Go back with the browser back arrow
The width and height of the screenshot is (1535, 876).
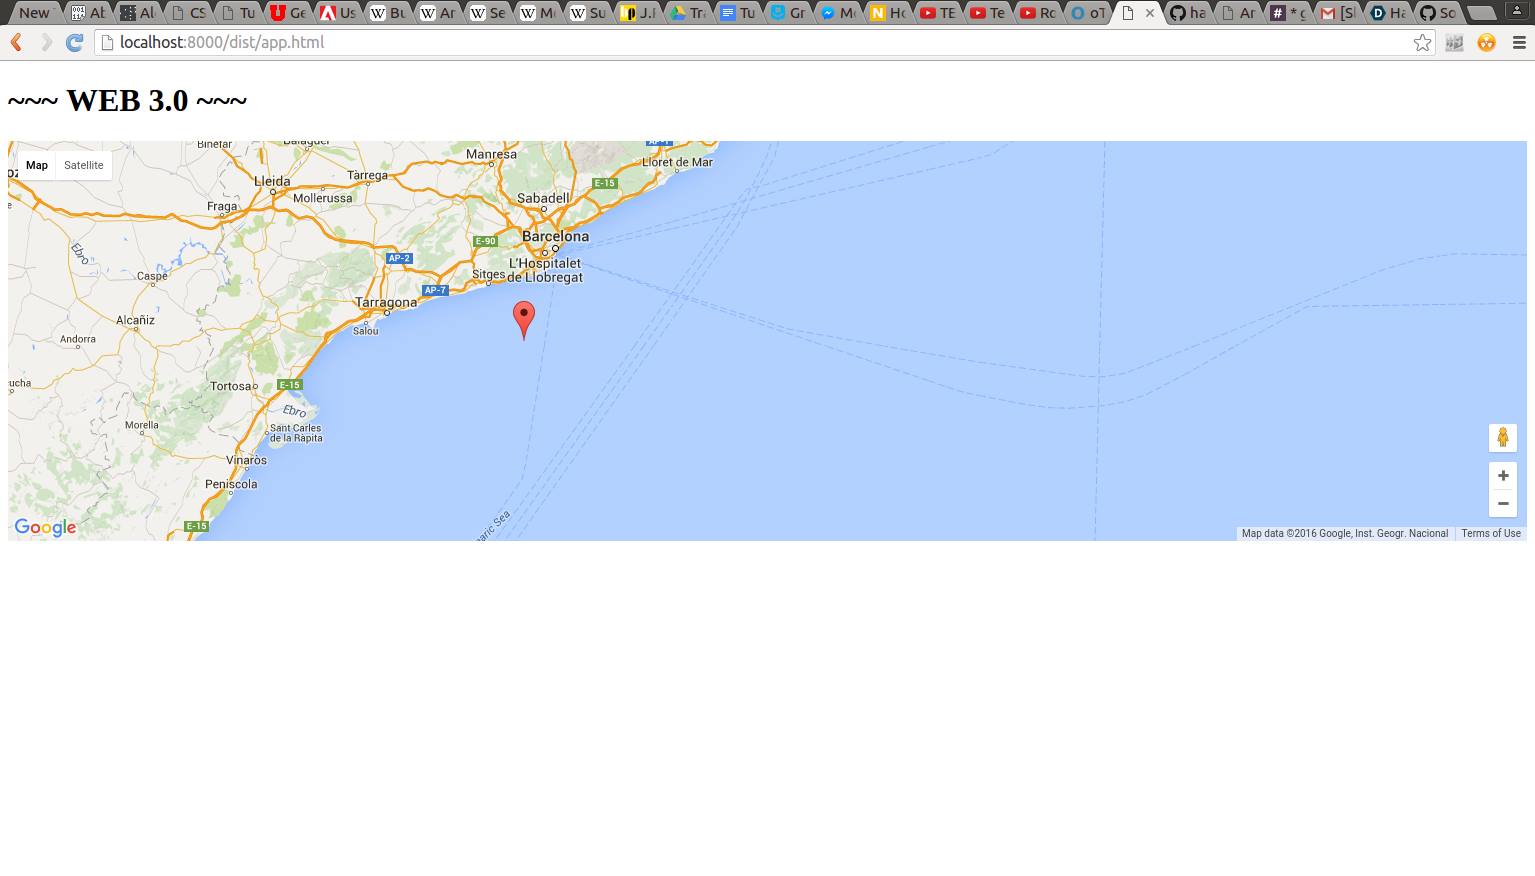click(16, 42)
